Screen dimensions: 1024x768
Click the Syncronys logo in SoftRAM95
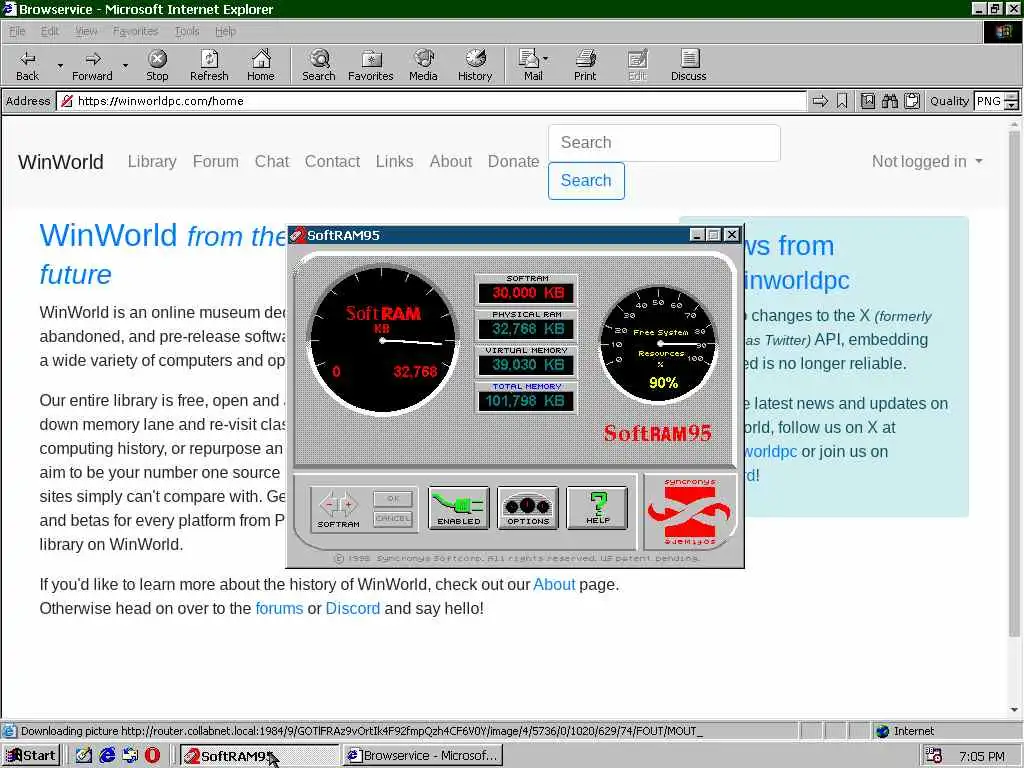click(x=690, y=512)
